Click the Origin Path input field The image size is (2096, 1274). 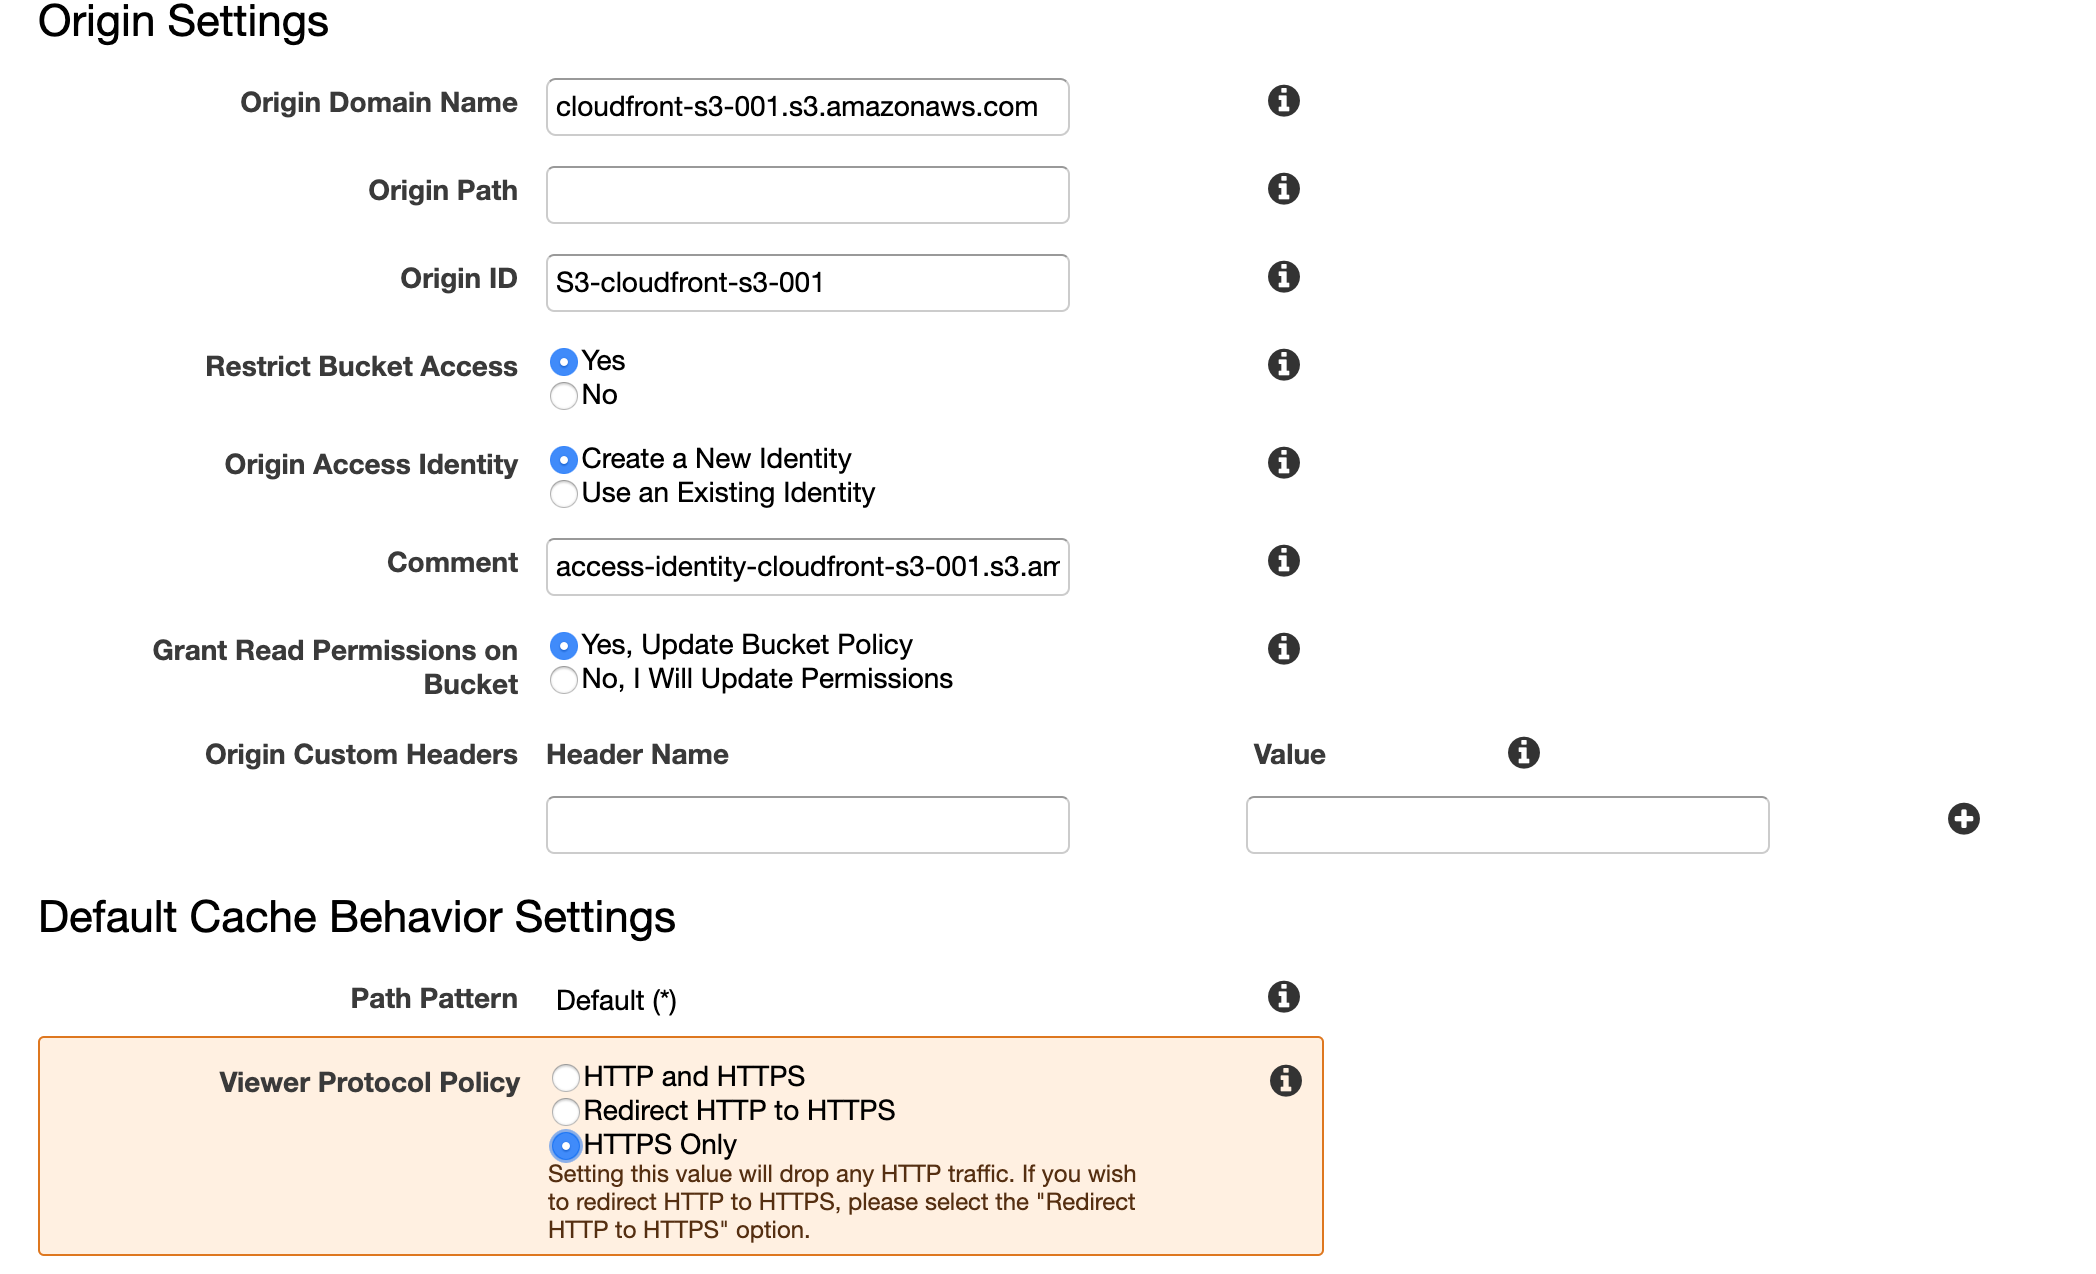click(x=807, y=195)
